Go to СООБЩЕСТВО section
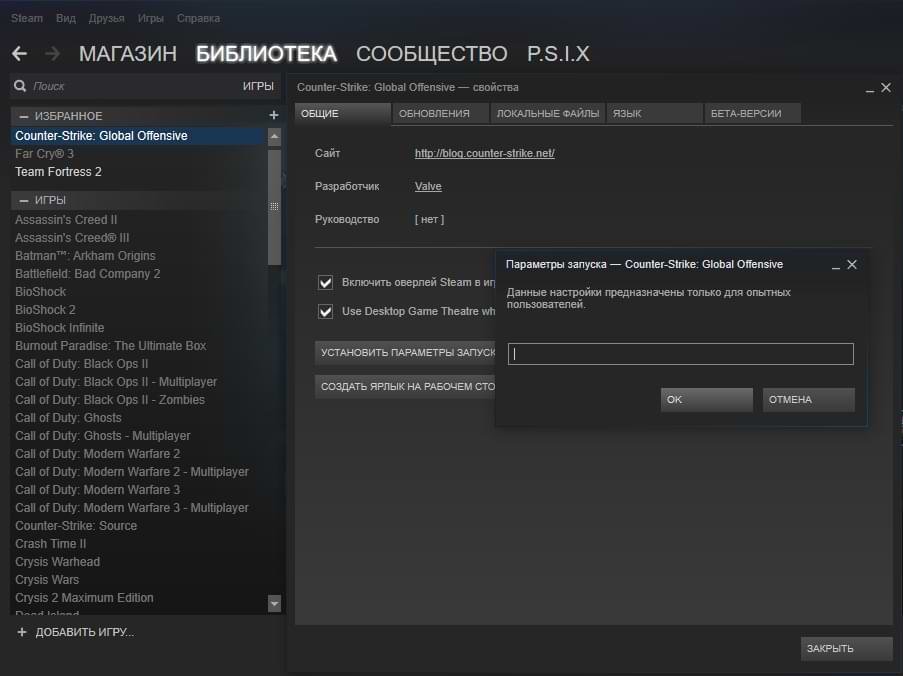 click(x=431, y=54)
